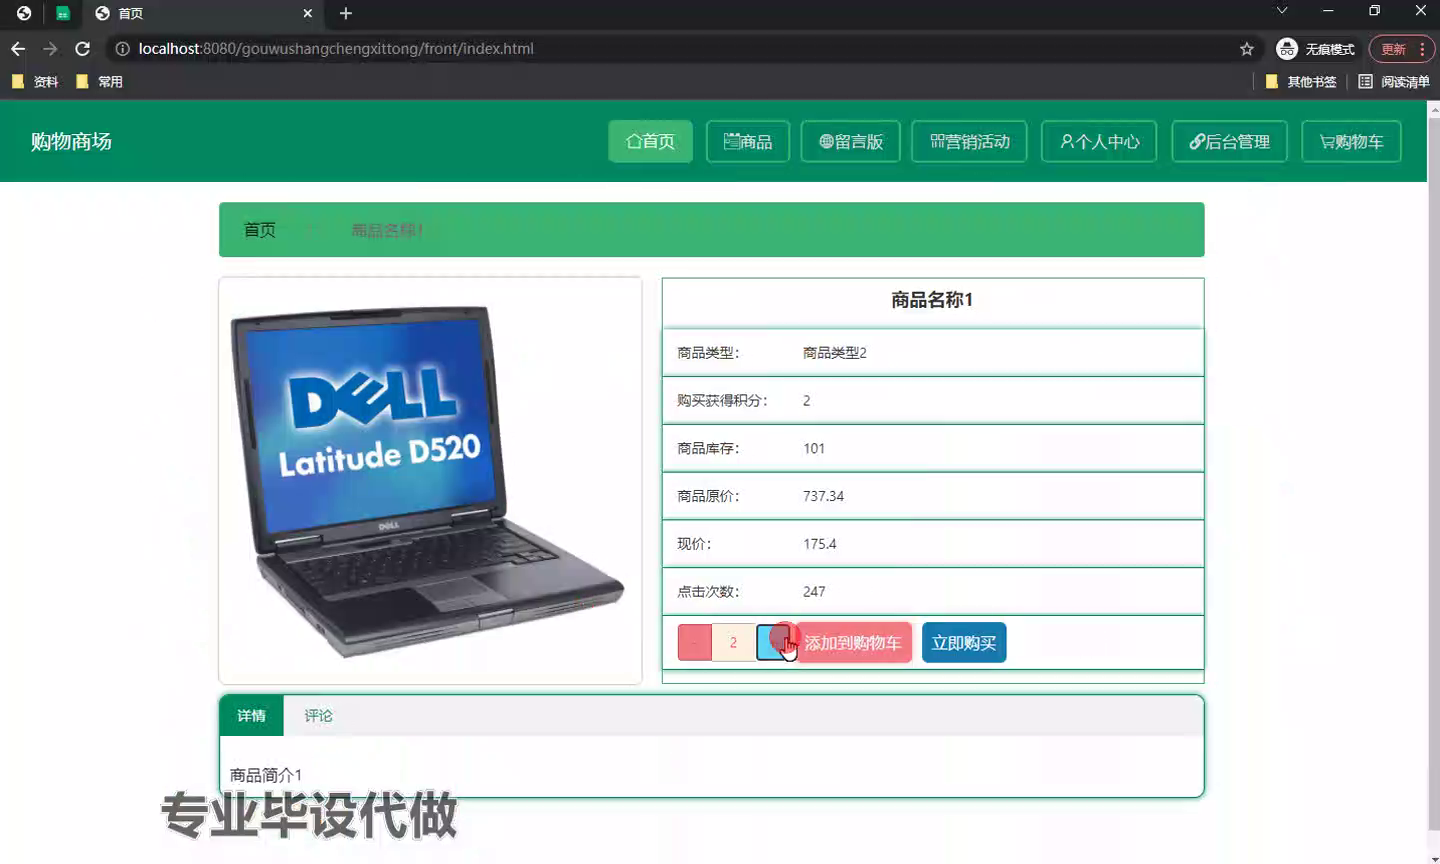The width and height of the screenshot is (1440, 864).
Task: Click 商品原价 value 737.34
Action: pyautogui.click(x=823, y=496)
